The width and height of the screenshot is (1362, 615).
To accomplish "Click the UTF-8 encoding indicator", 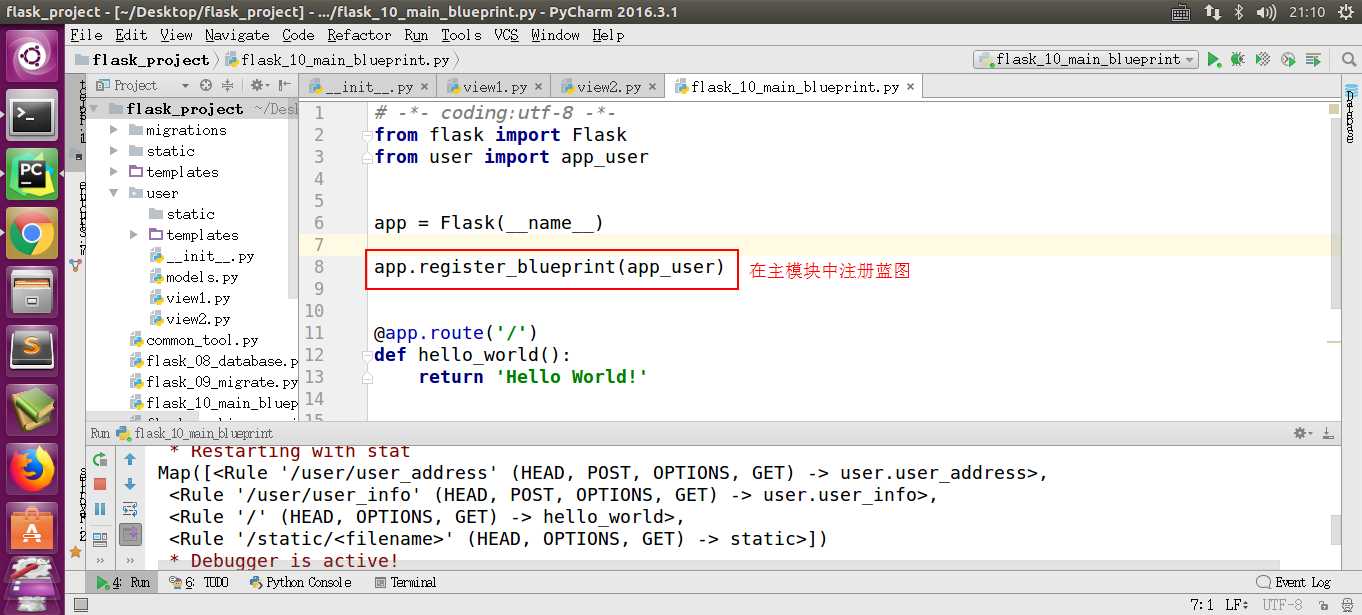I will tap(1282, 605).
